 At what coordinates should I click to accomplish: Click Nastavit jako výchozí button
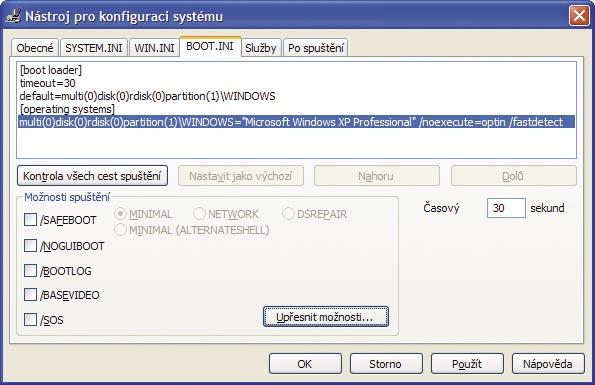click(241, 176)
